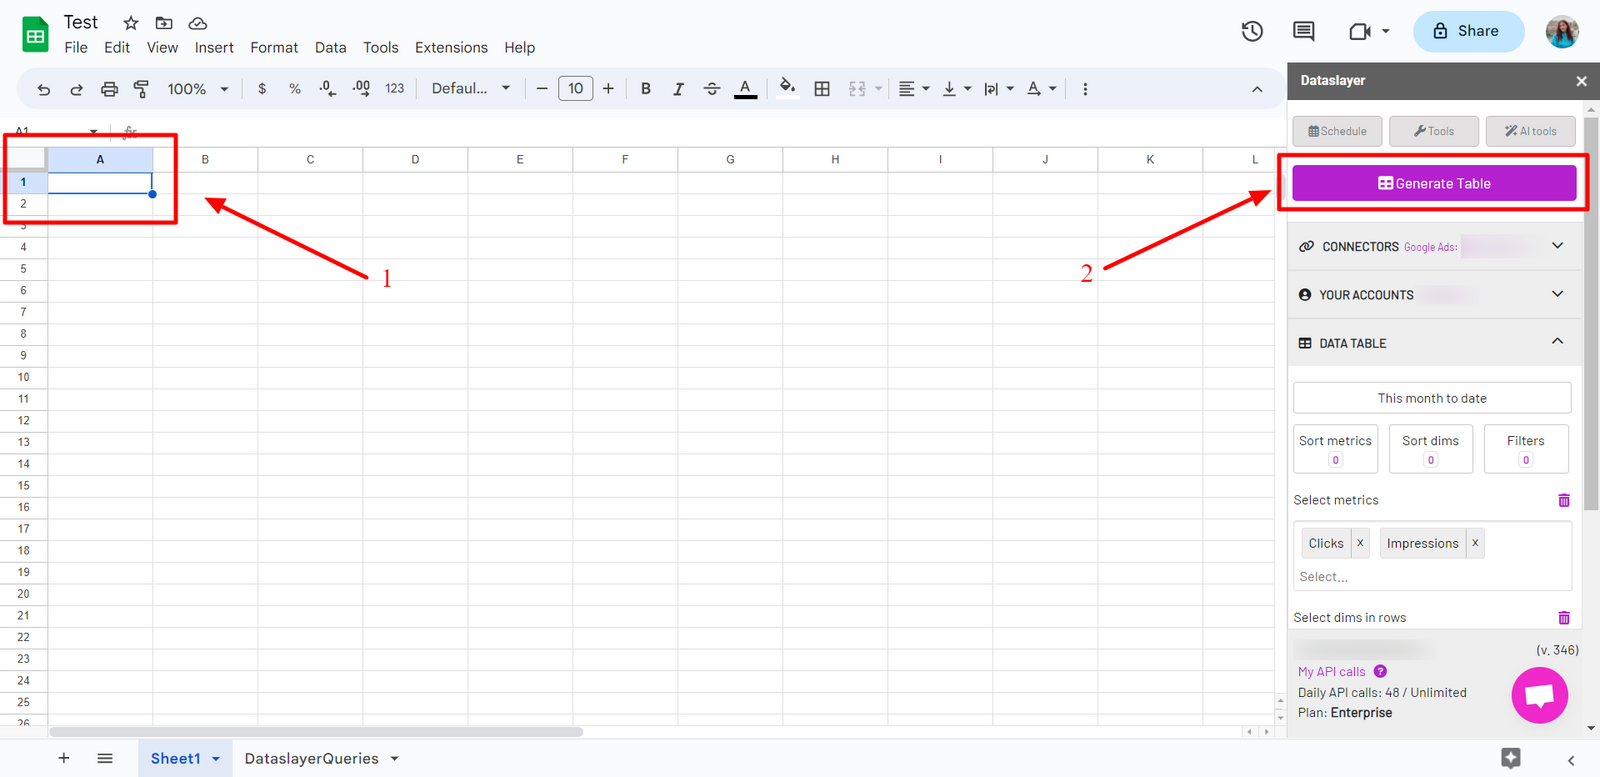Open AI tools in Dataslayer
This screenshot has width=1600, height=777.
(x=1530, y=131)
